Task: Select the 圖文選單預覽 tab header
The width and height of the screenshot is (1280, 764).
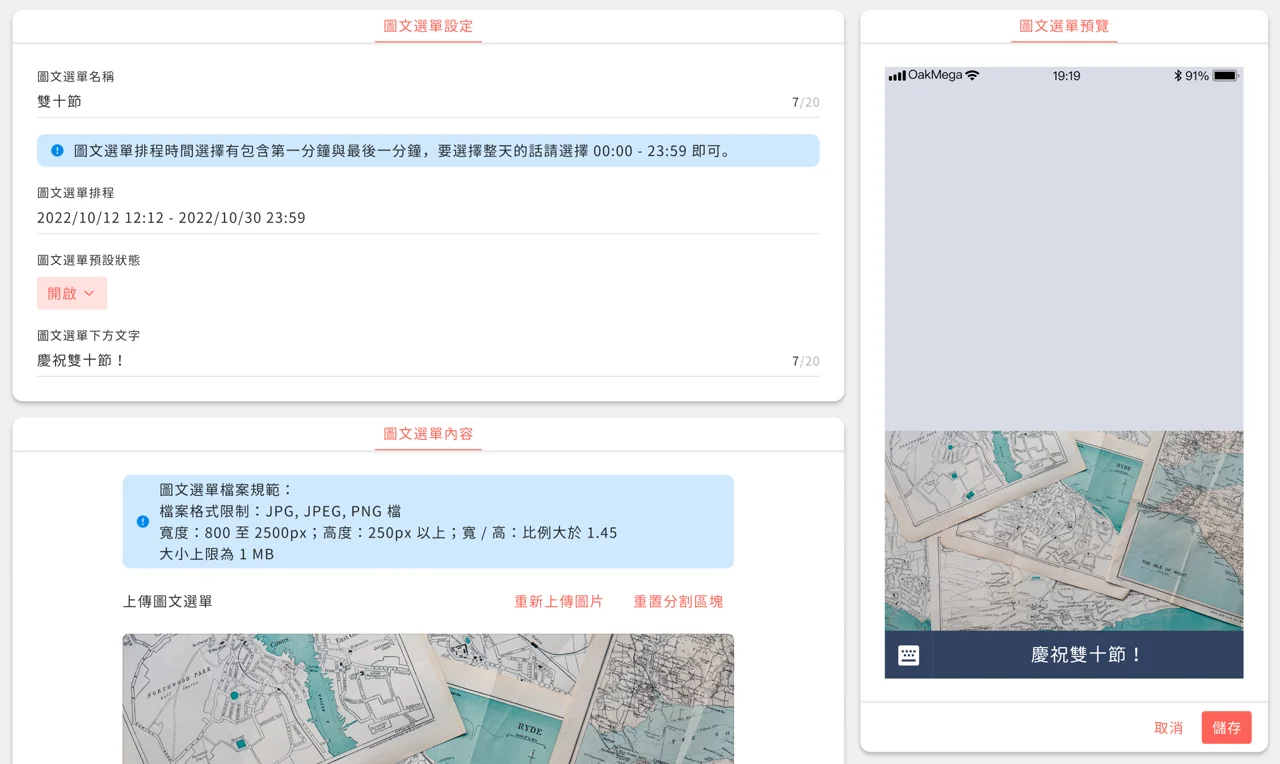Action: click(x=1064, y=27)
